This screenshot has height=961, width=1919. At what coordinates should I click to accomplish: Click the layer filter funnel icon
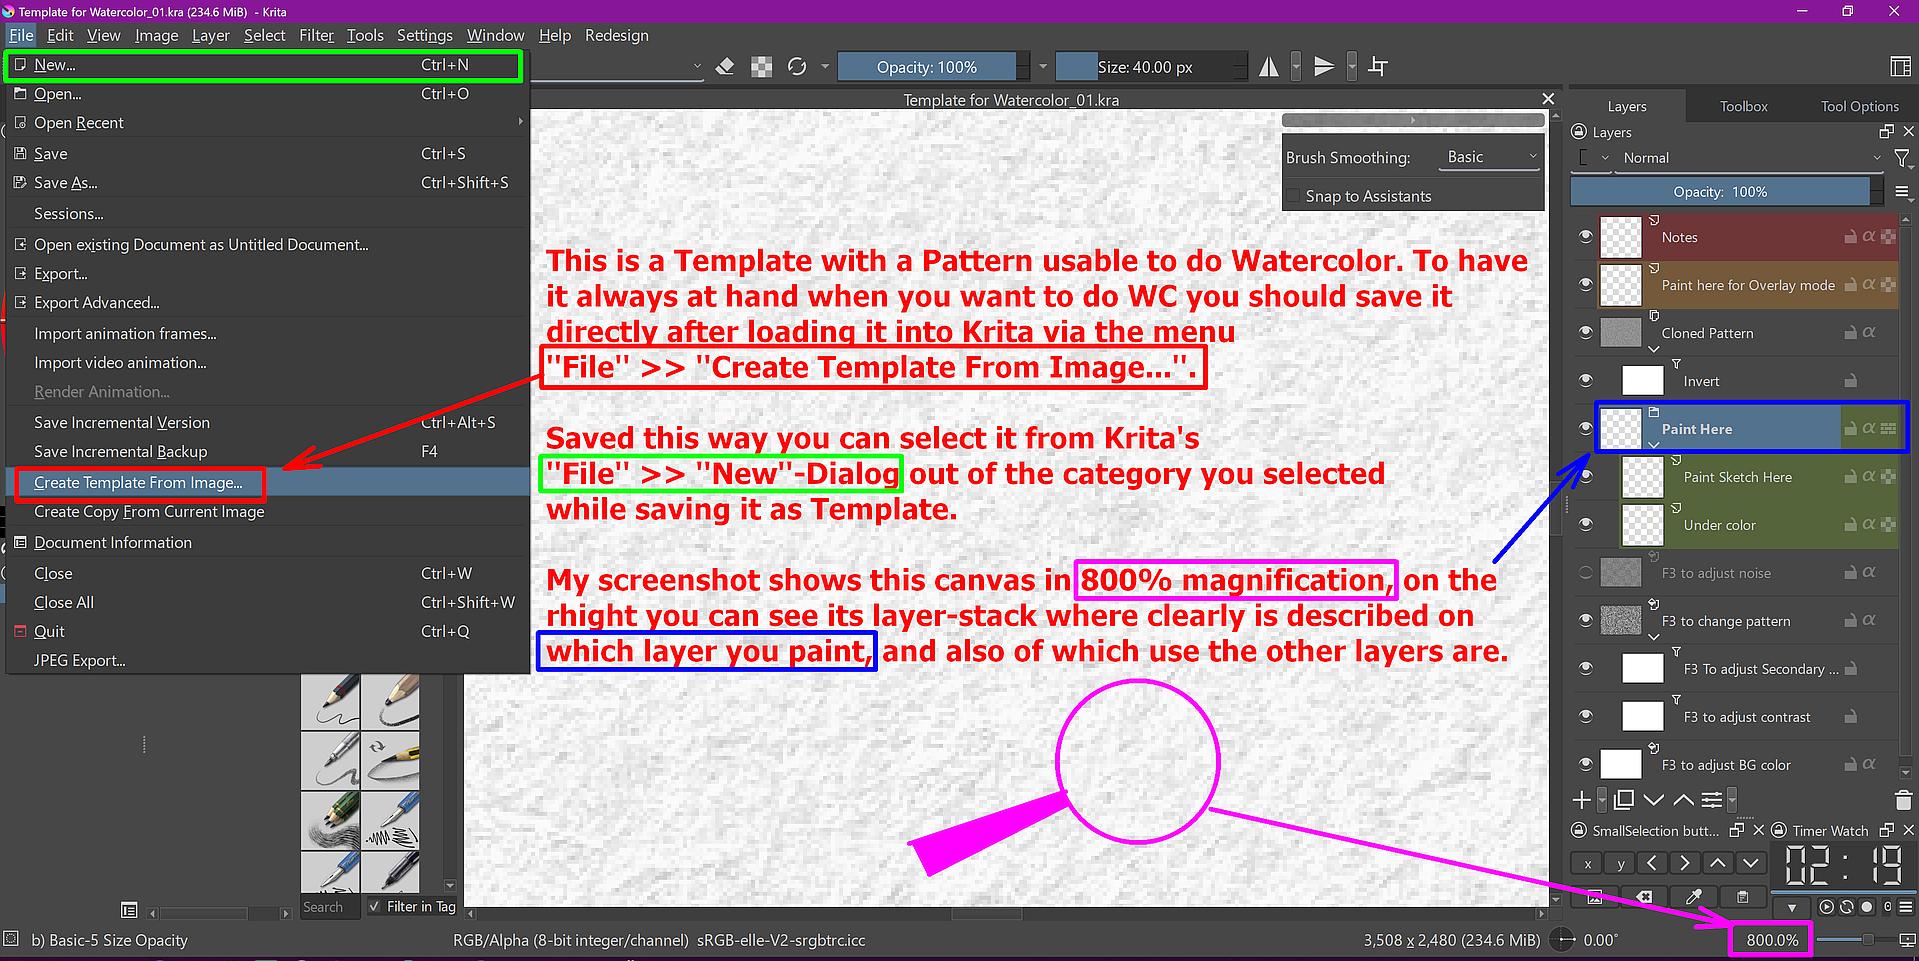(1902, 158)
